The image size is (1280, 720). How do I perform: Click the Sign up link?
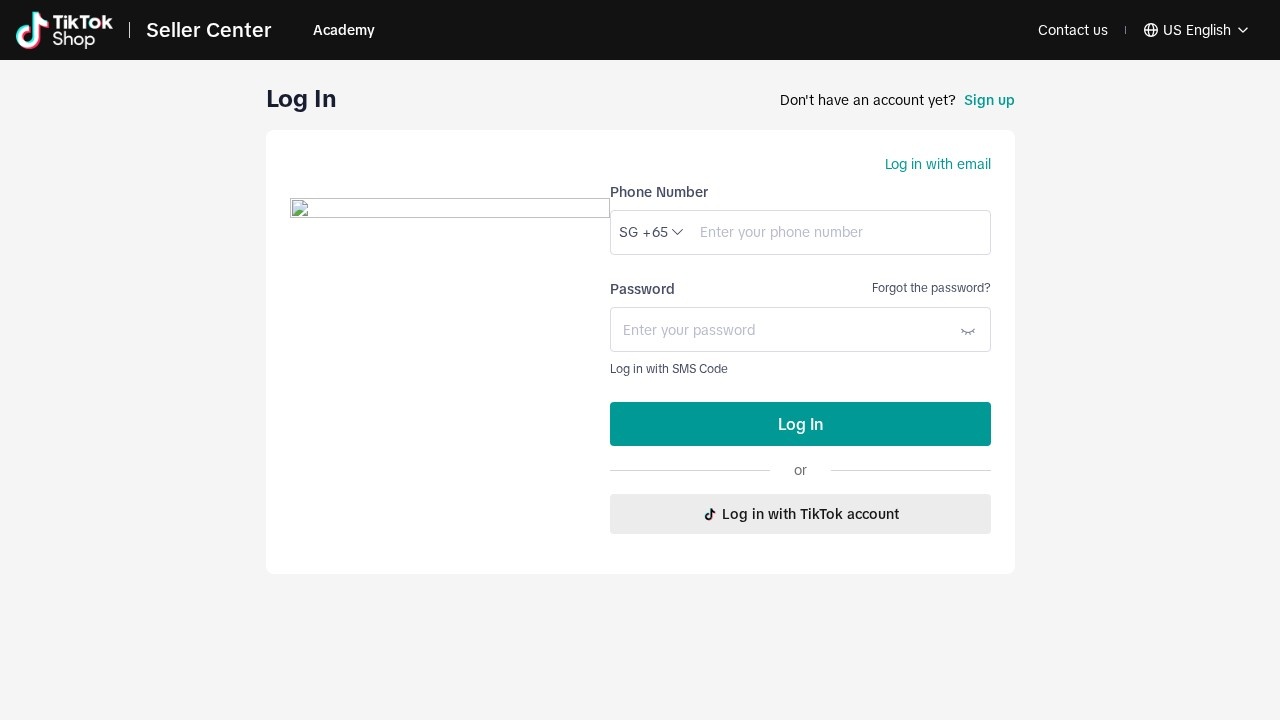pyautogui.click(x=989, y=100)
